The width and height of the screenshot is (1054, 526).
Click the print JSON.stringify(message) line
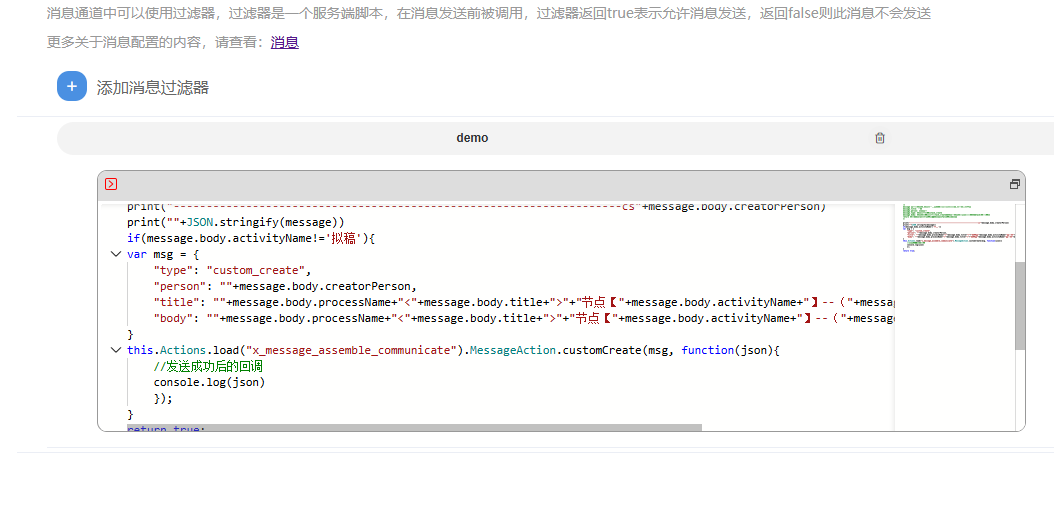[236, 222]
